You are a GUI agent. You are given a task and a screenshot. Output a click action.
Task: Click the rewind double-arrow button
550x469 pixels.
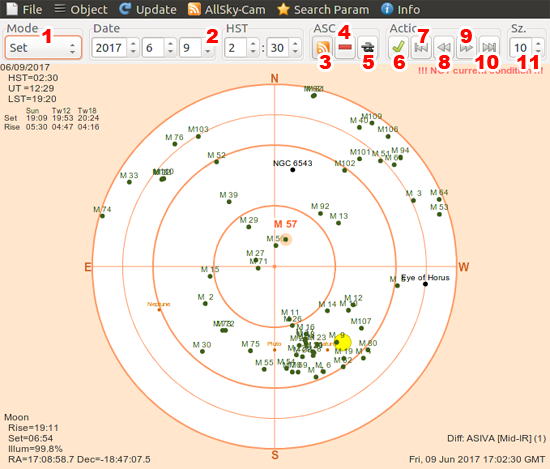[444, 47]
